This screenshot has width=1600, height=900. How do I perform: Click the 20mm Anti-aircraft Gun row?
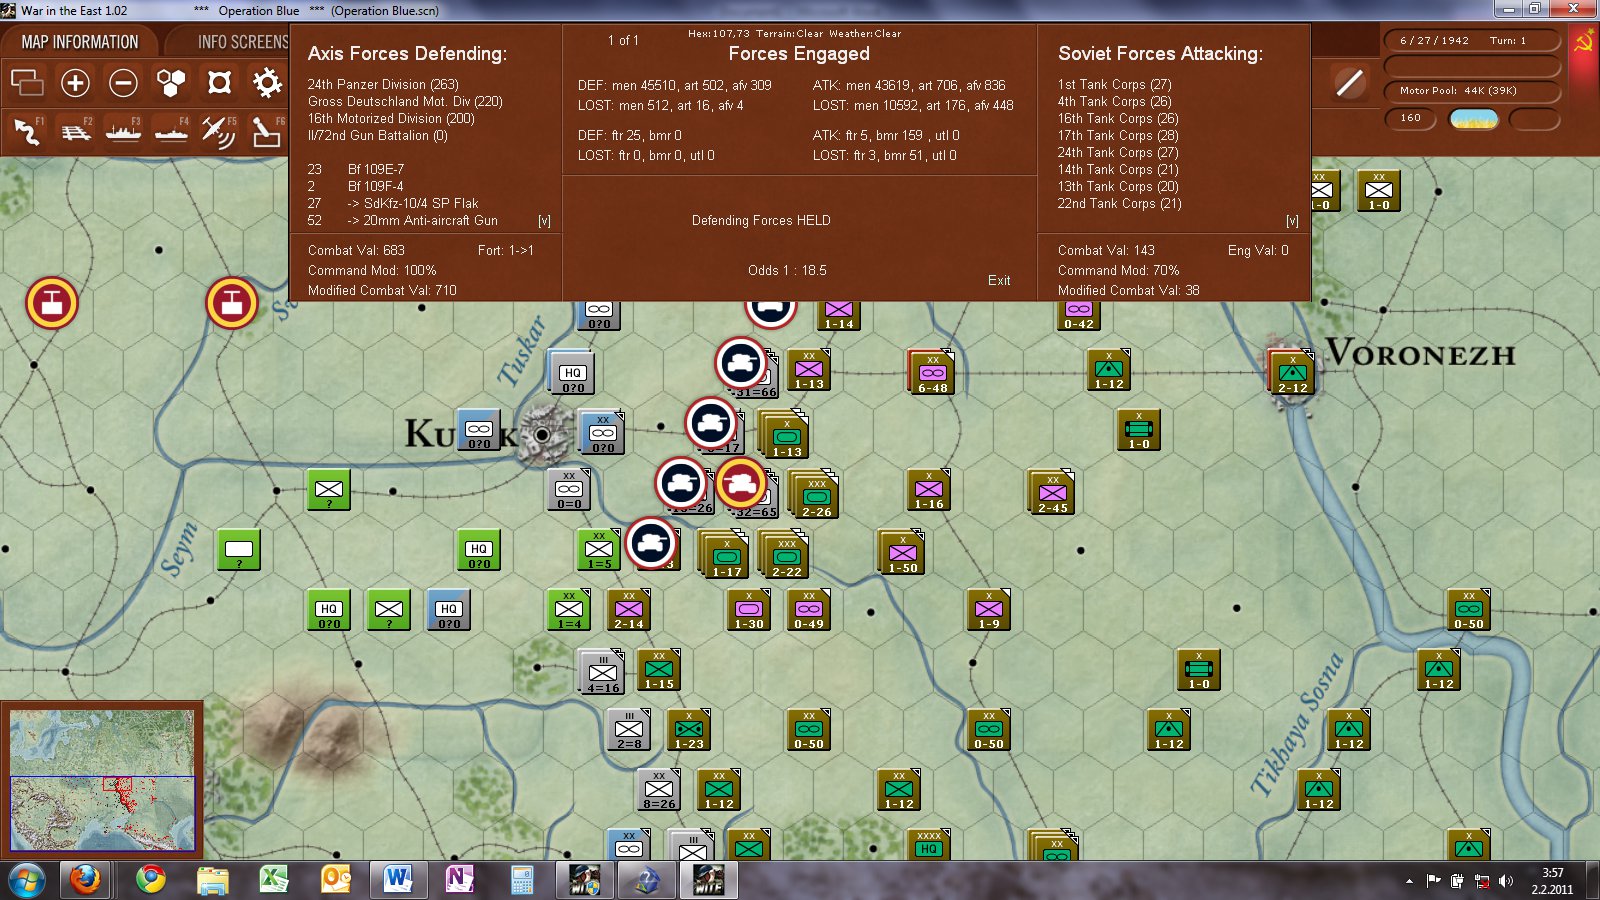pyautogui.click(x=402, y=220)
